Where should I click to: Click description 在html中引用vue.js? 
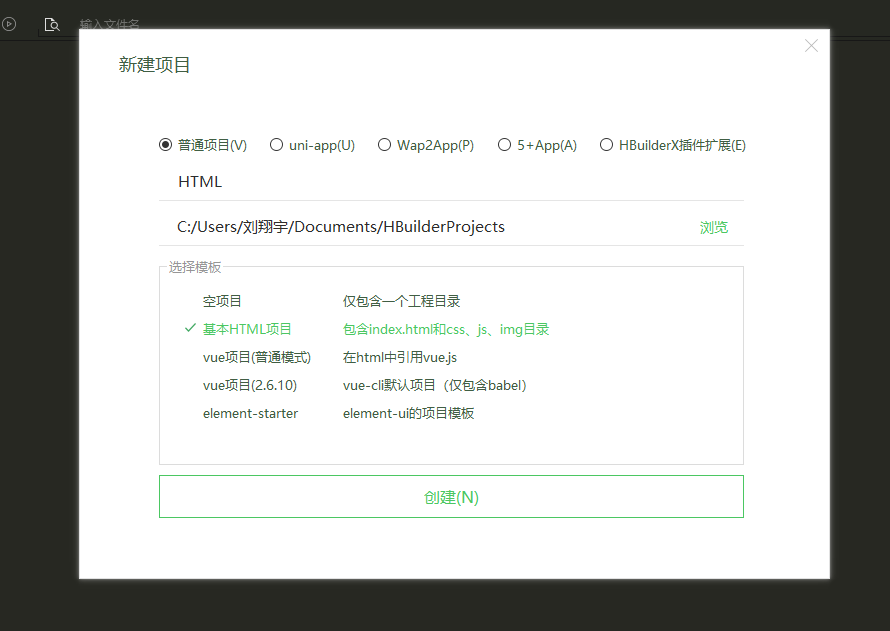pyautogui.click(x=400, y=357)
